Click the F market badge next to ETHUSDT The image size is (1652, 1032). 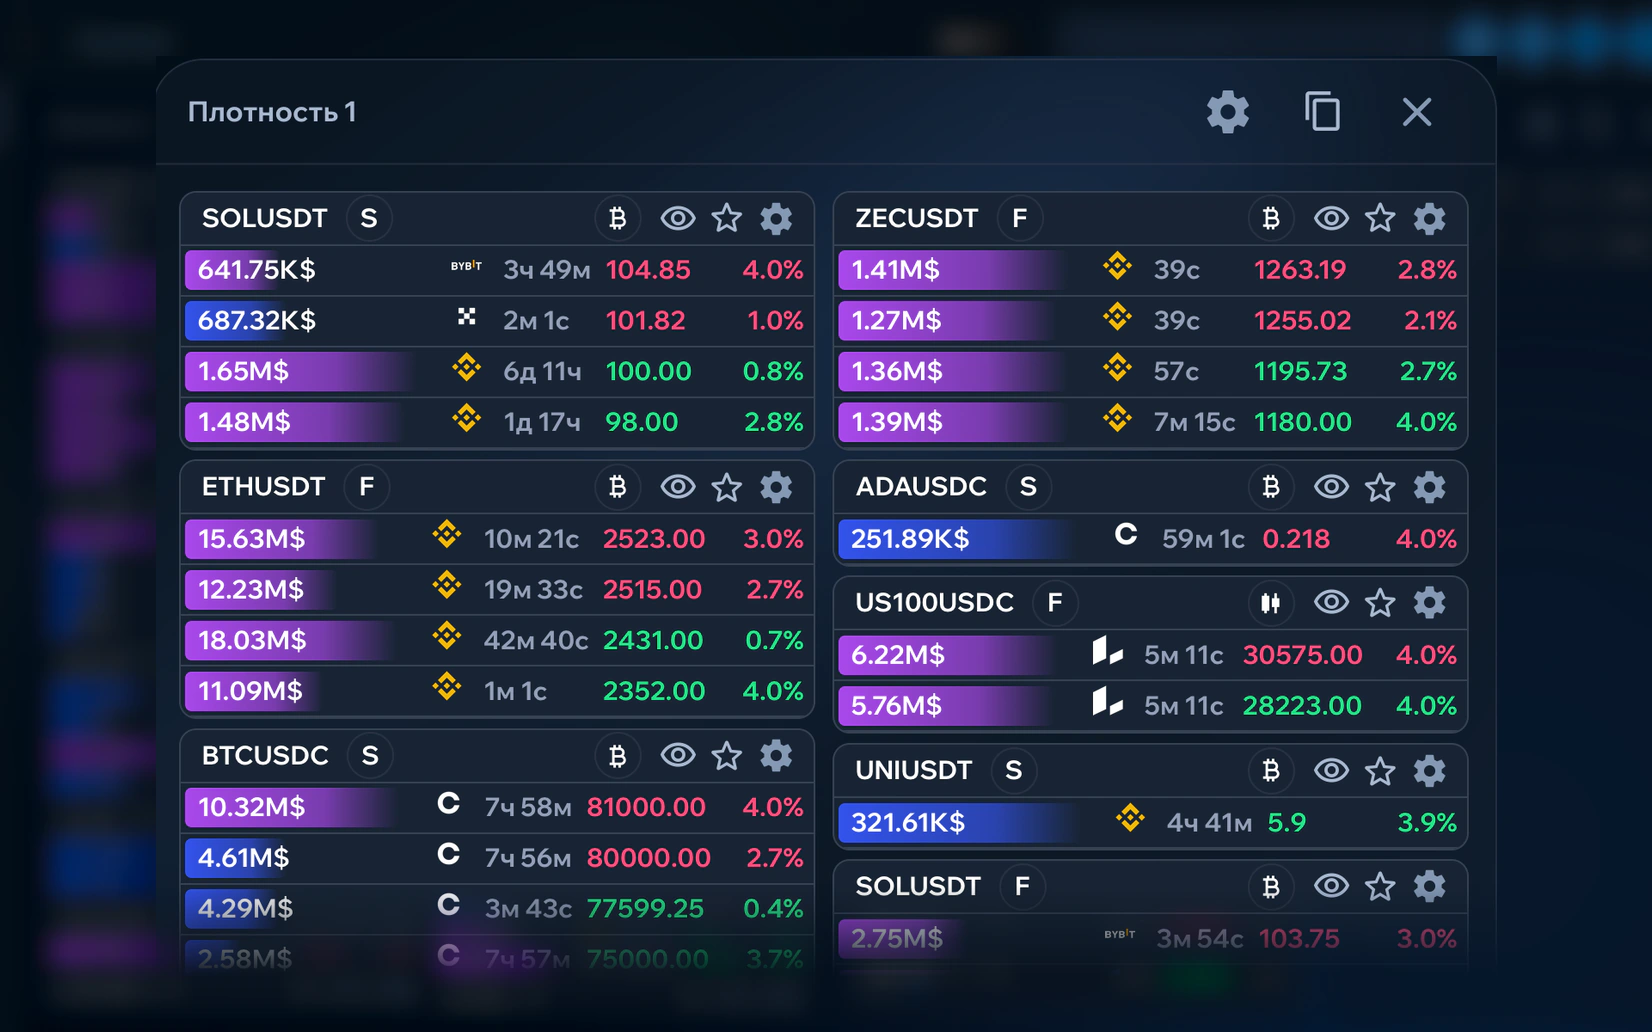(367, 487)
